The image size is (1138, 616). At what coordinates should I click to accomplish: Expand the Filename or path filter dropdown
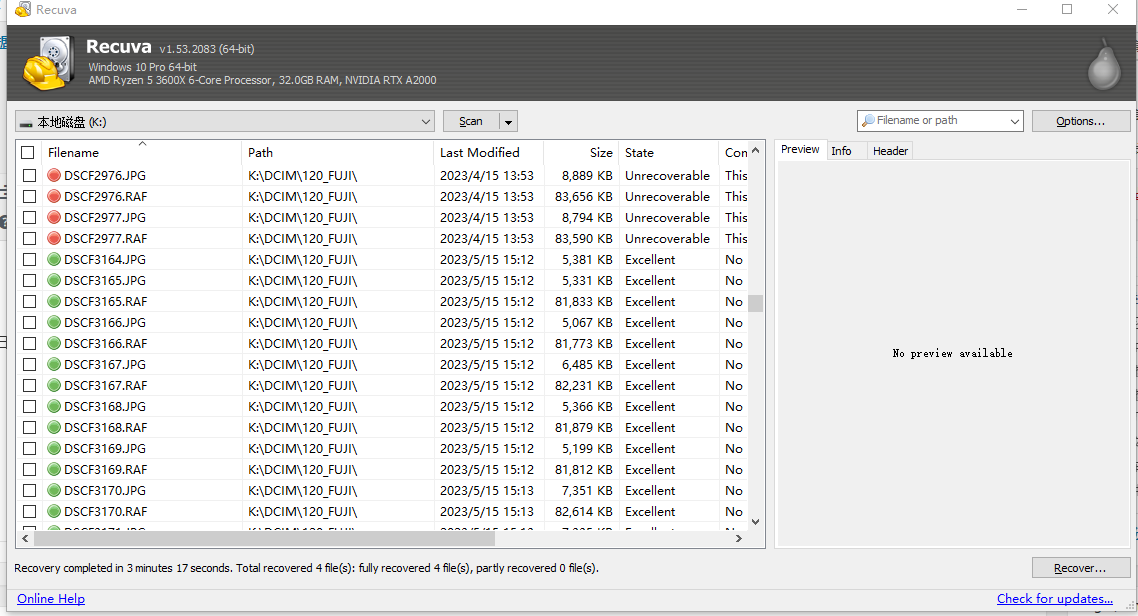pos(1014,121)
